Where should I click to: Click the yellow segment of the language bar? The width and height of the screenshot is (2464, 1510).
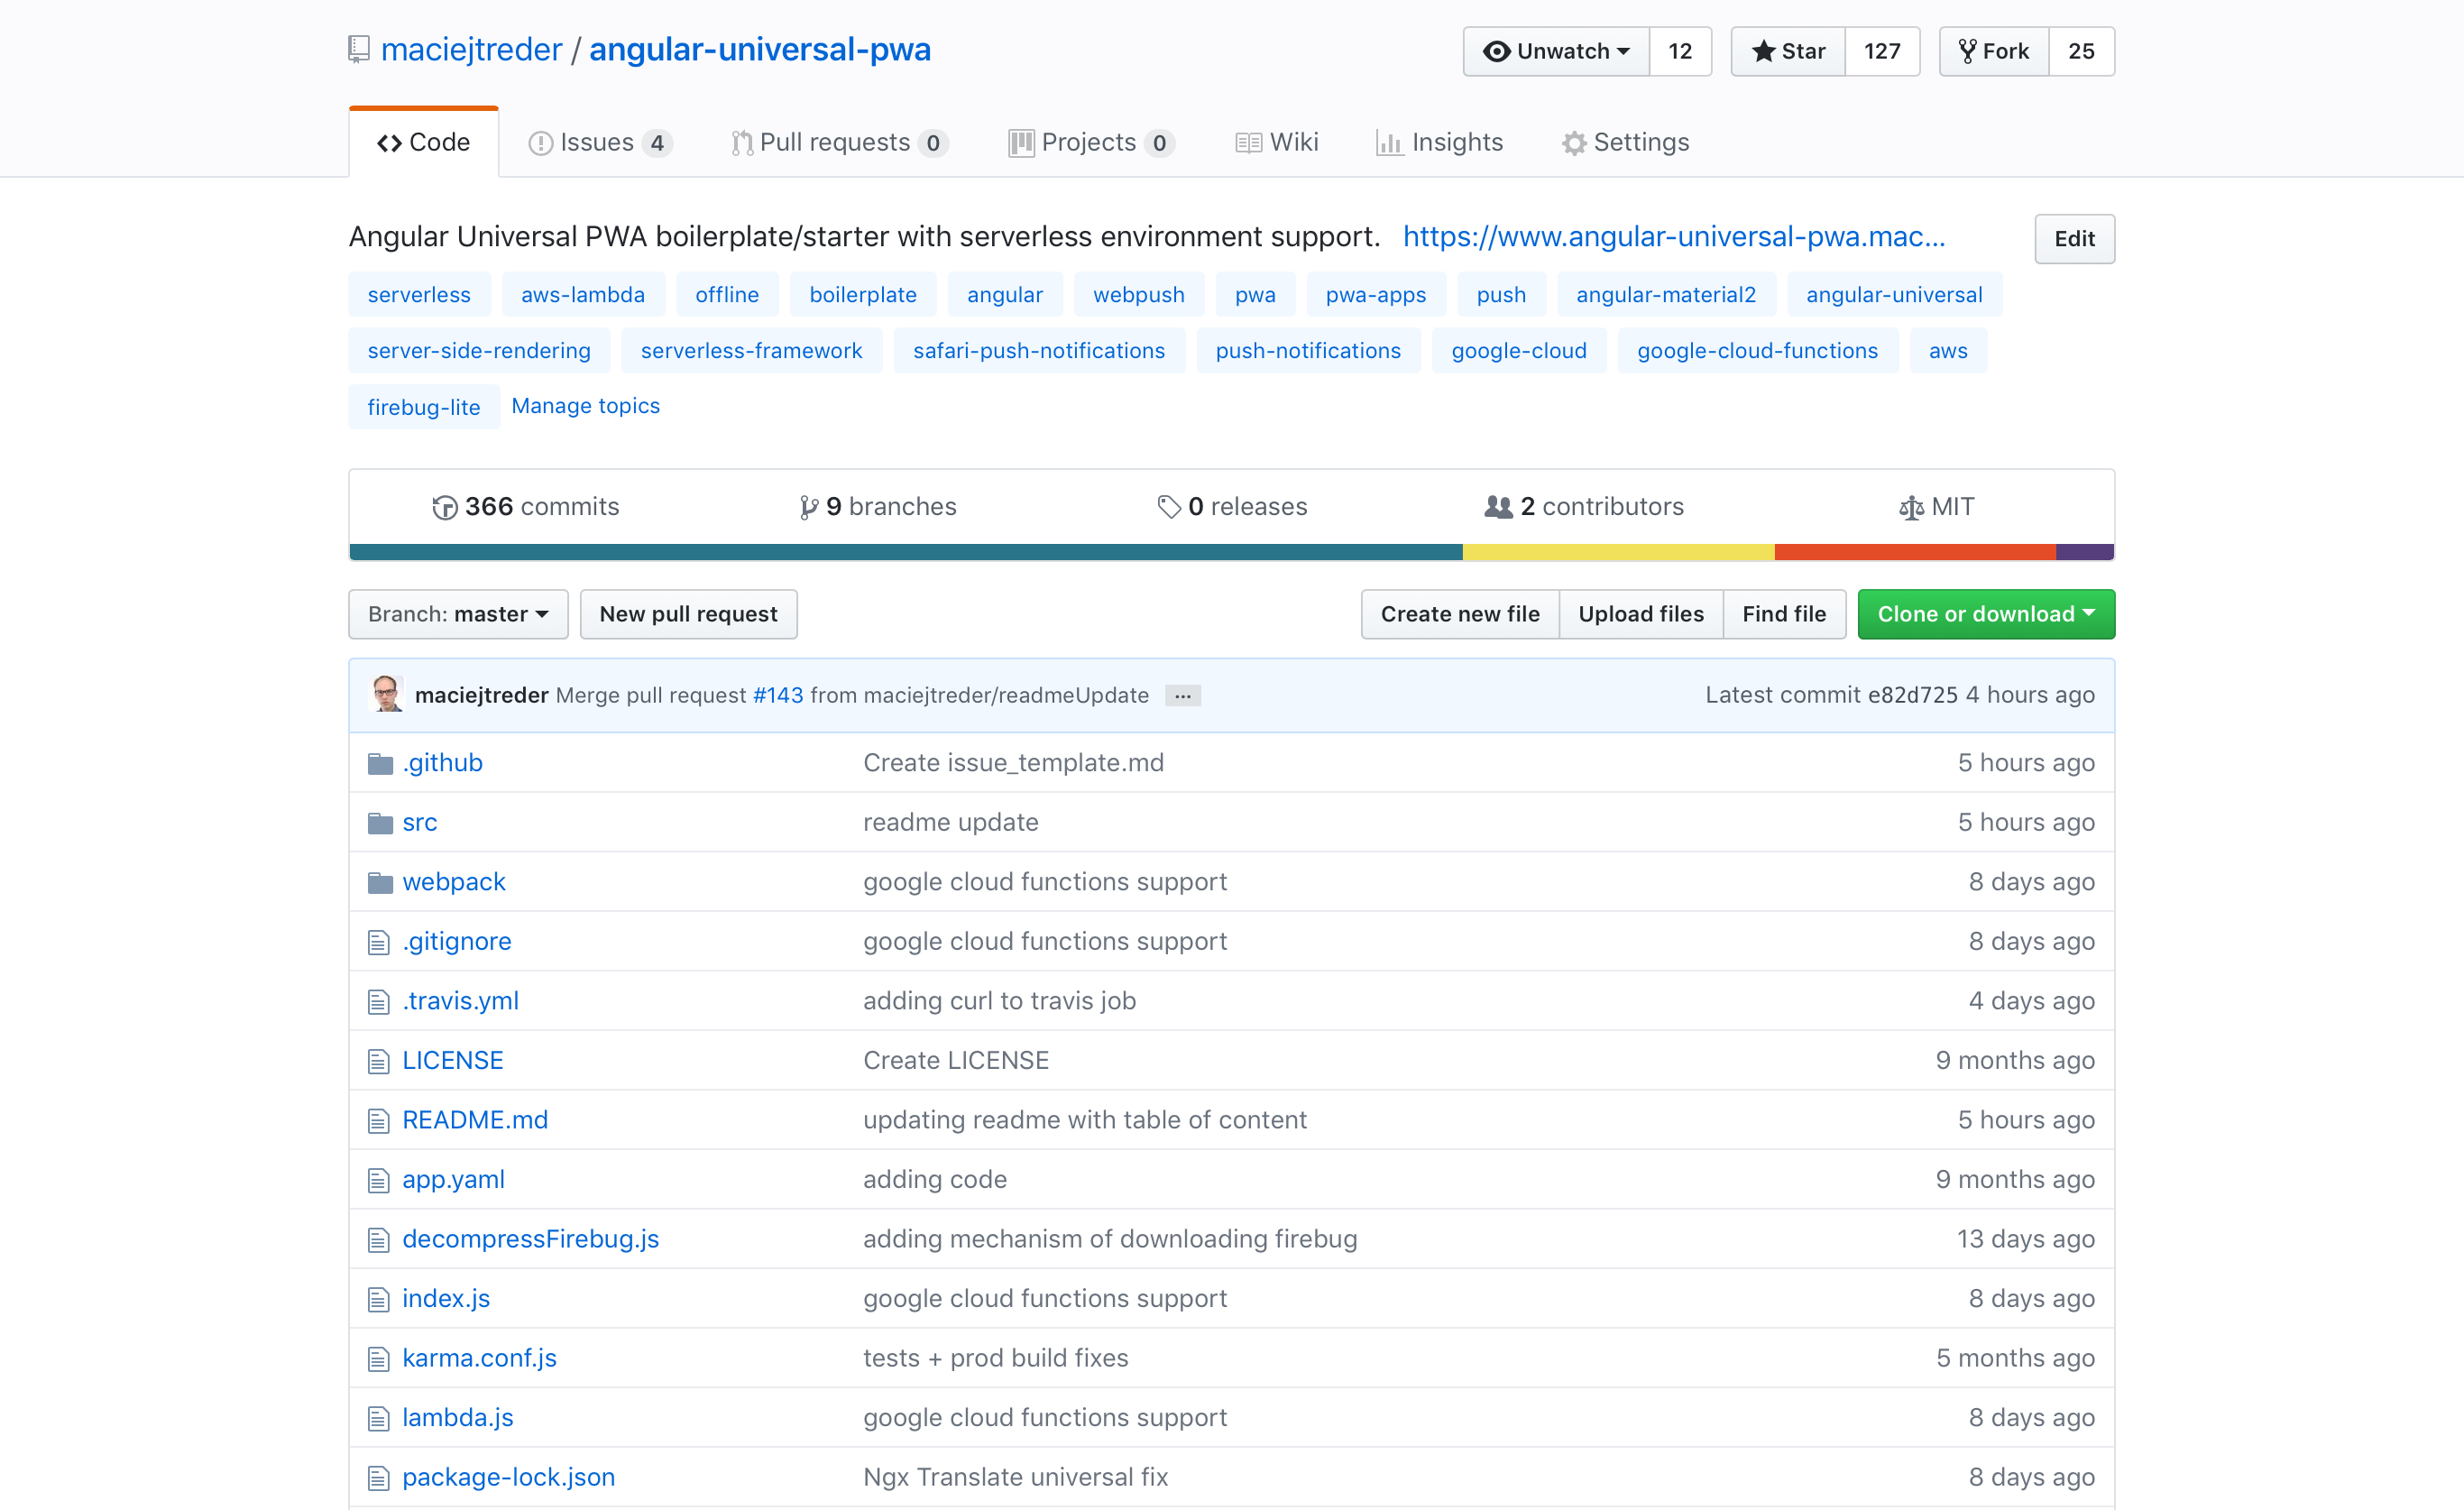pos(1619,552)
